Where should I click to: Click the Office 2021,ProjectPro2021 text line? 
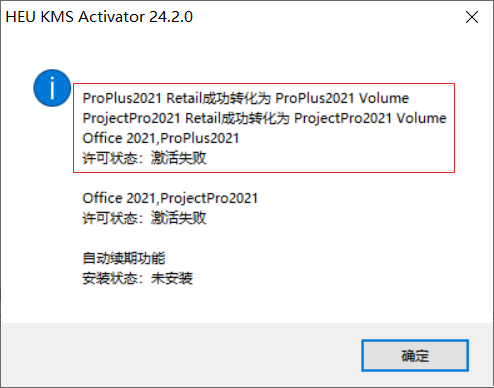(x=170, y=198)
